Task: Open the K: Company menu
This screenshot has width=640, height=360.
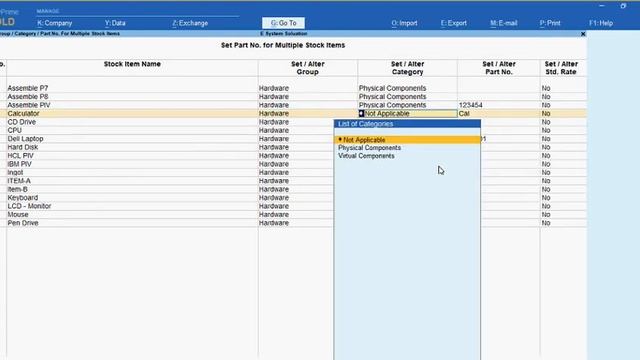Action: click(x=54, y=23)
